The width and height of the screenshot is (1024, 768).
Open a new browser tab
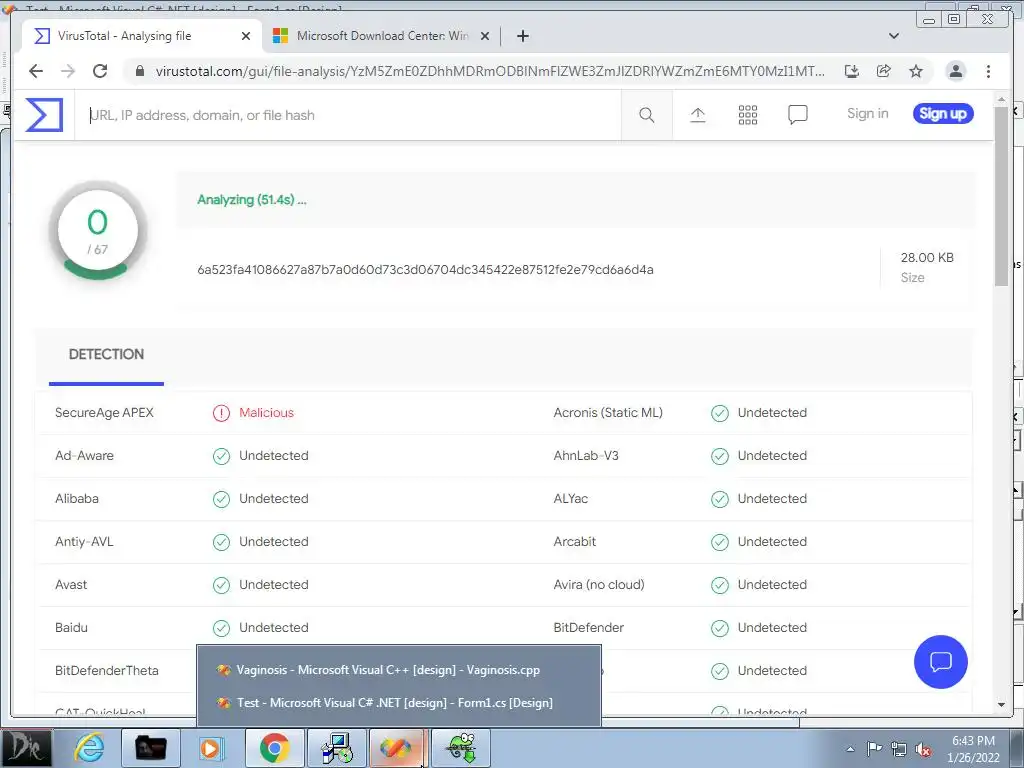(522, 36)
